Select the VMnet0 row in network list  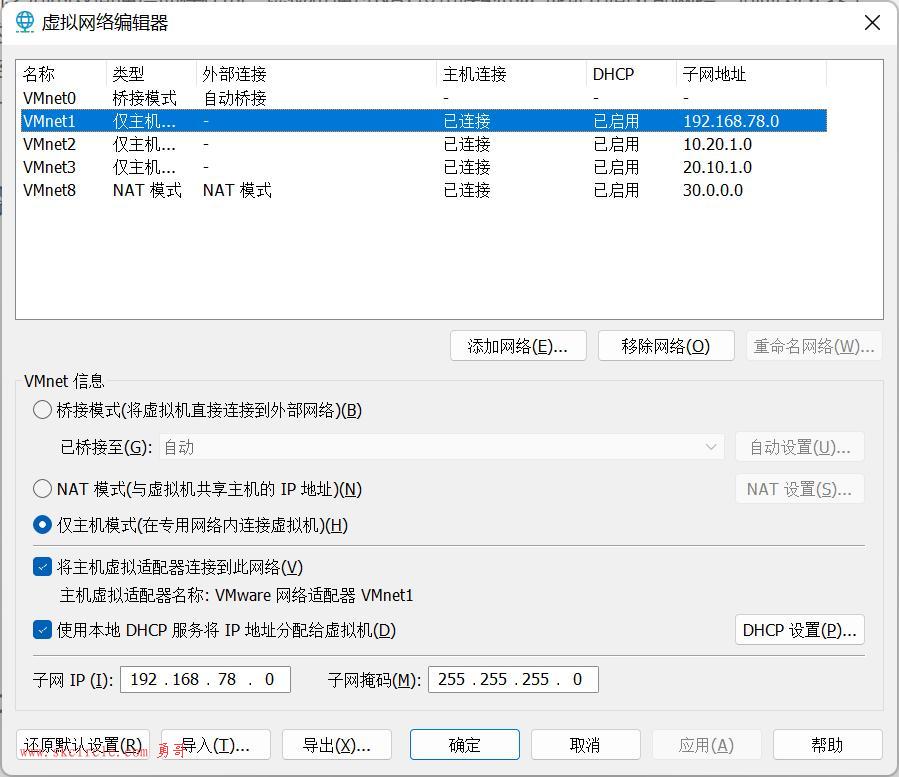pos(424,98)
